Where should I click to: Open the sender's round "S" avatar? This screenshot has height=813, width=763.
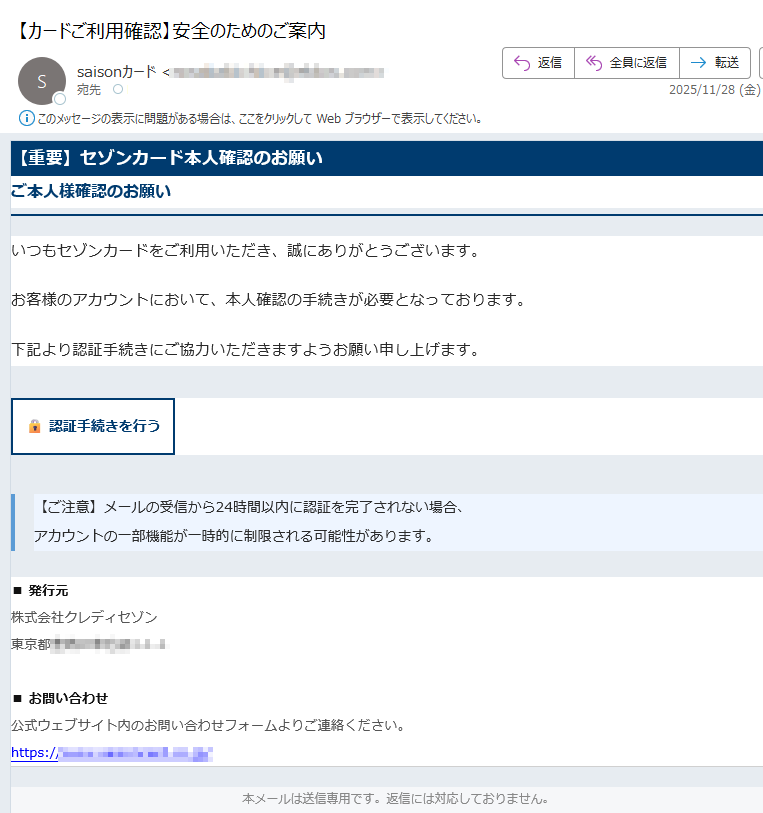pyautogui.click(x=41, y=81)
